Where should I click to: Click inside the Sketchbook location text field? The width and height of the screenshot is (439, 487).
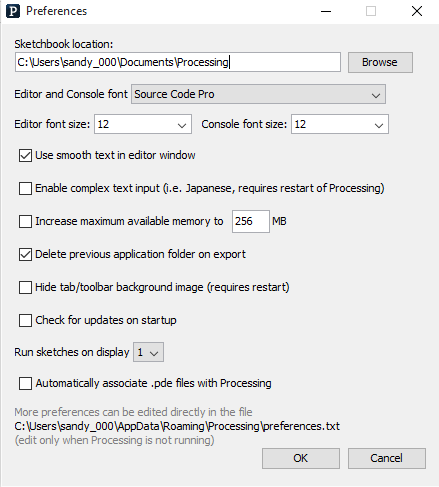[178, 62]
